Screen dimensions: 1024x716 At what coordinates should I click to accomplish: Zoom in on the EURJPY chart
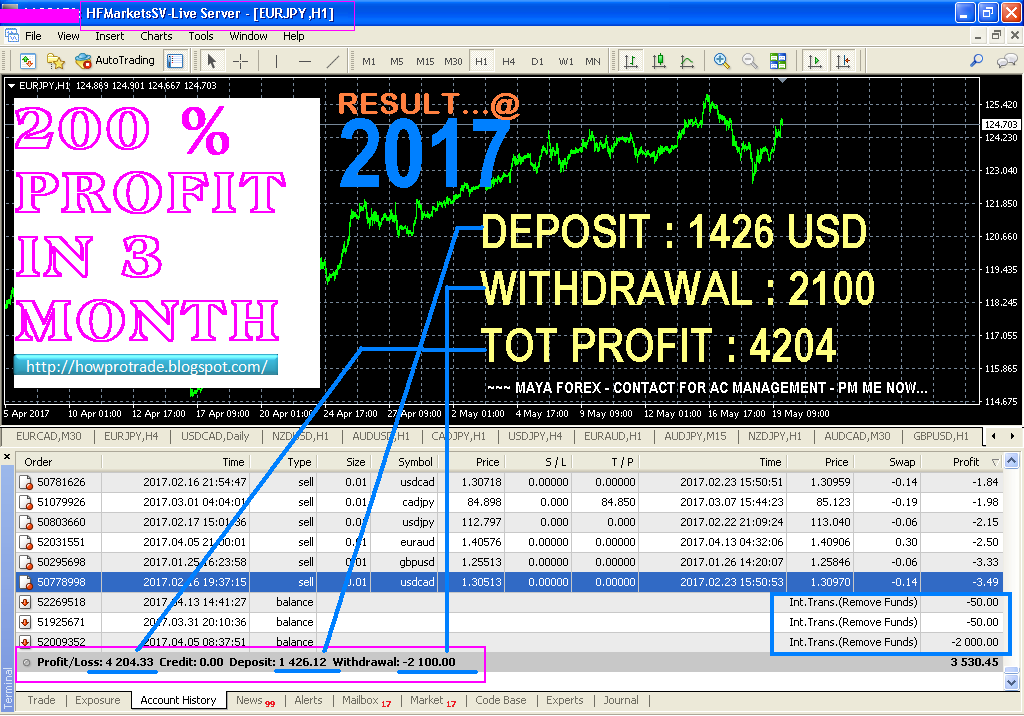point(721,60)
